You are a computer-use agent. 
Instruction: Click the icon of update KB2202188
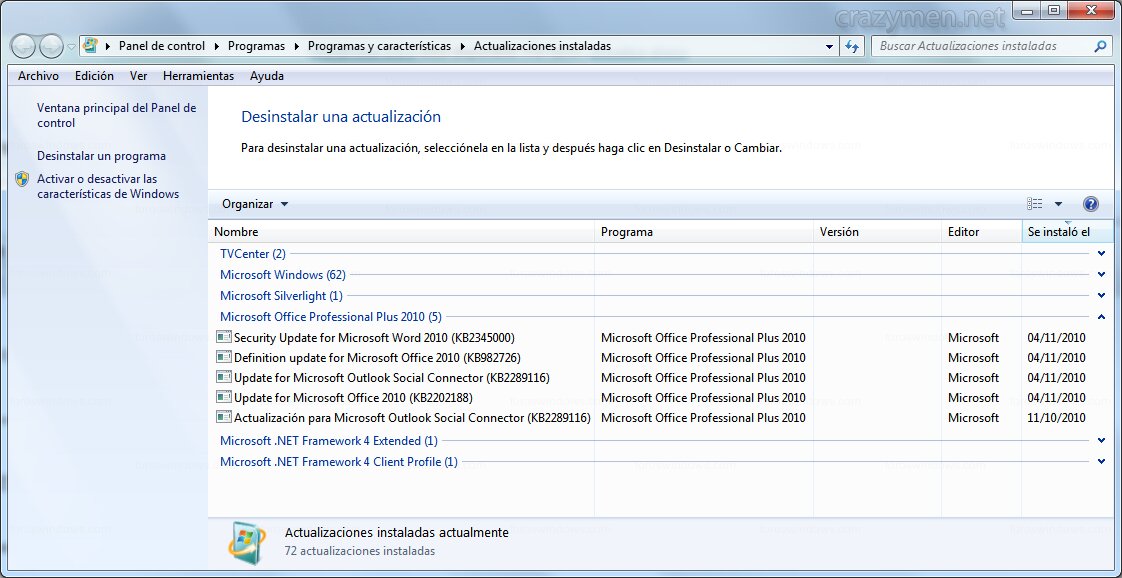pyautogui.click(x=224, y=397)
